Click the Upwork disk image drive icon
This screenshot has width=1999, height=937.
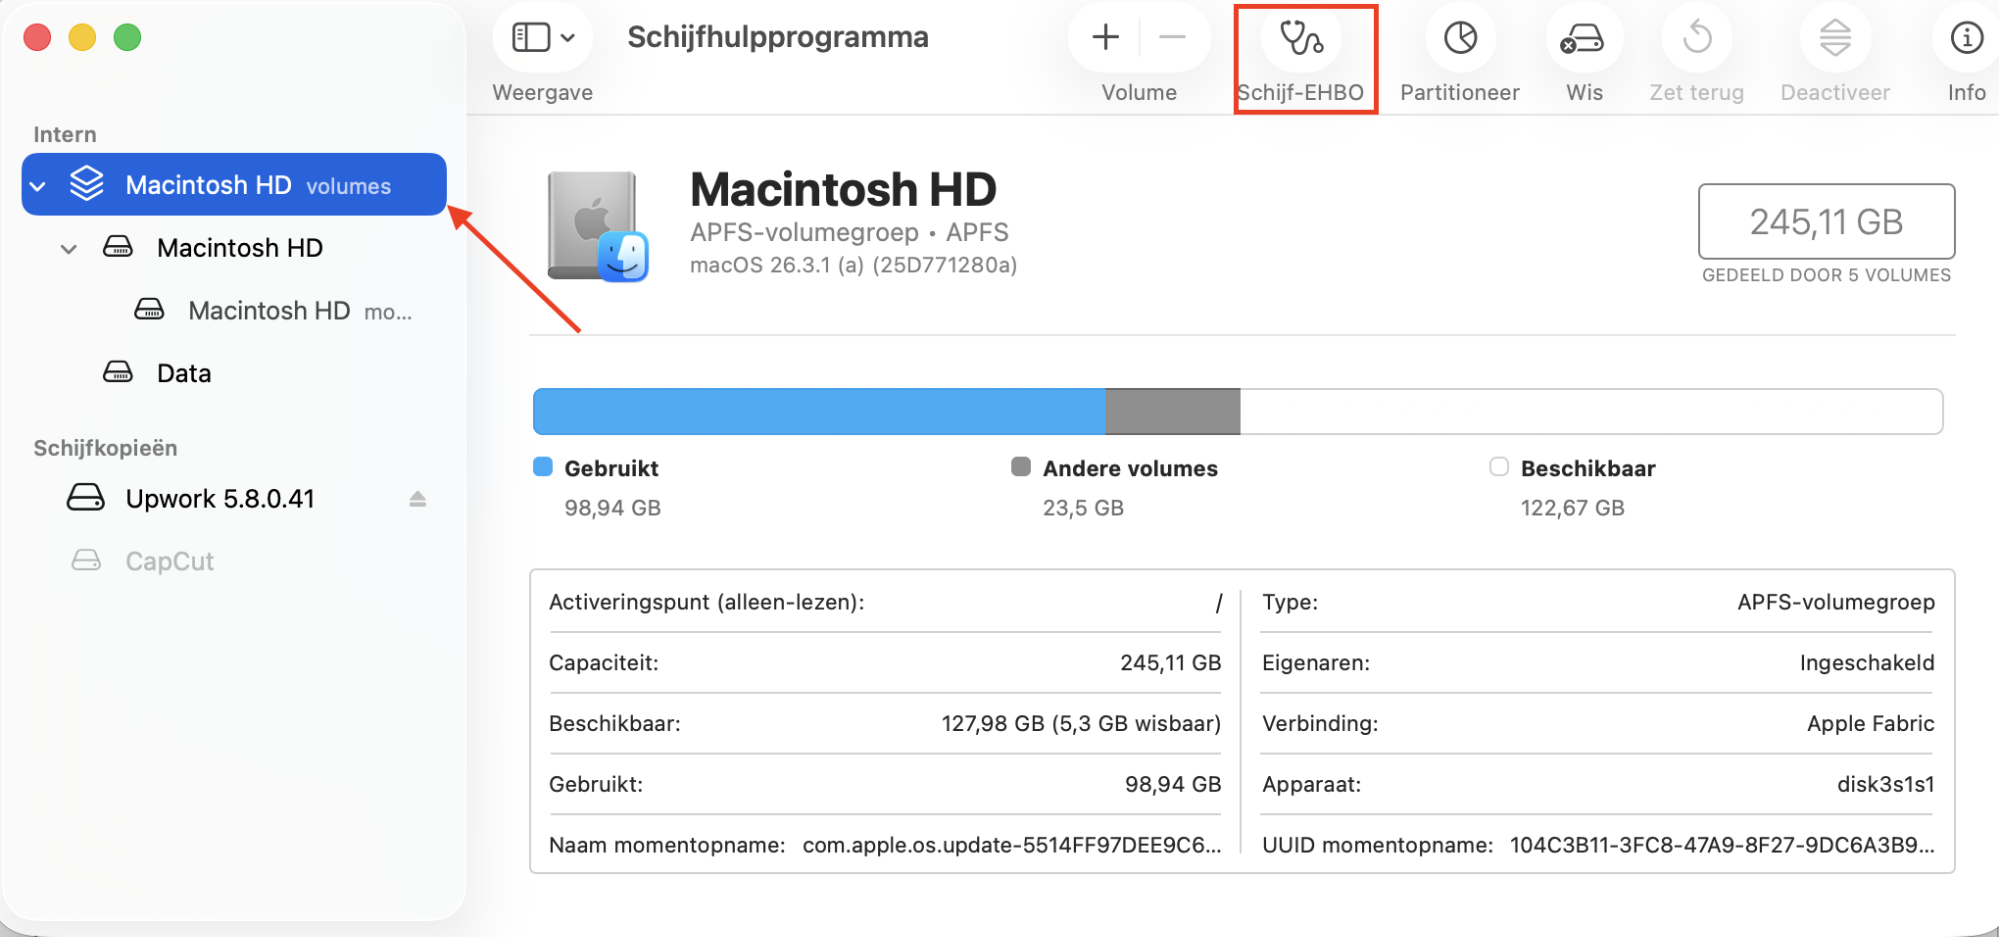[x=85, y=497]
